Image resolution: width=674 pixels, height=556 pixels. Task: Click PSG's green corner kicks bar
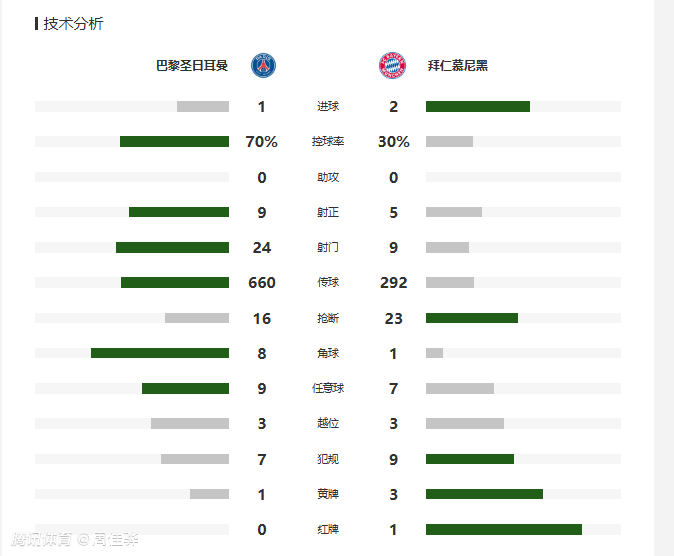point(160,353)
